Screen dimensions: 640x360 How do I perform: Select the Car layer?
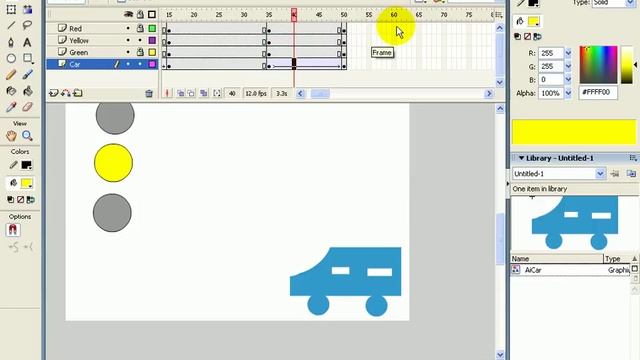coord(75,64)
